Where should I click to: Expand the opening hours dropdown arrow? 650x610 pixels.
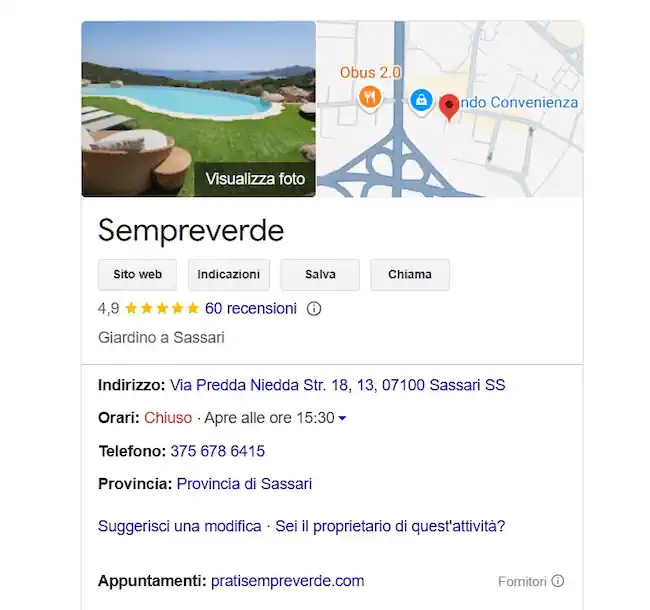343,419
